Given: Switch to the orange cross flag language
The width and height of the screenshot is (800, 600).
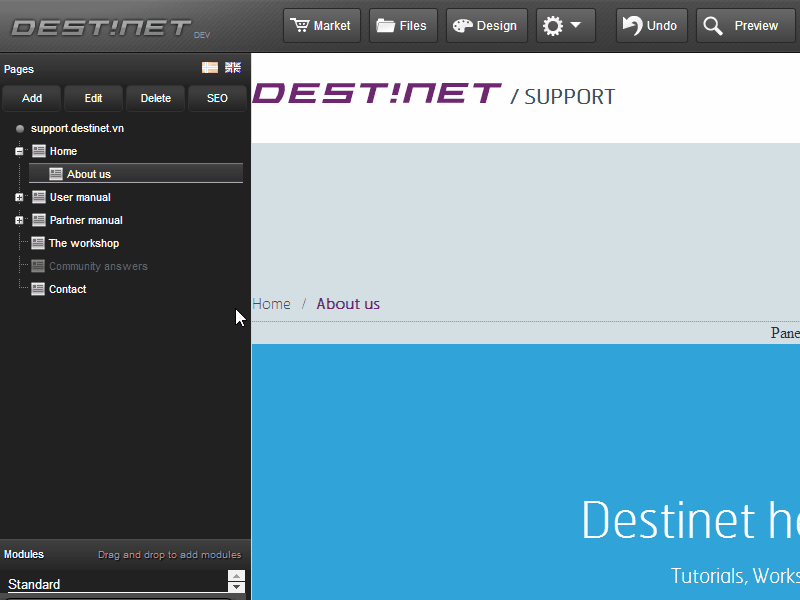Looking at the screenshot, I should pos(210,68).
